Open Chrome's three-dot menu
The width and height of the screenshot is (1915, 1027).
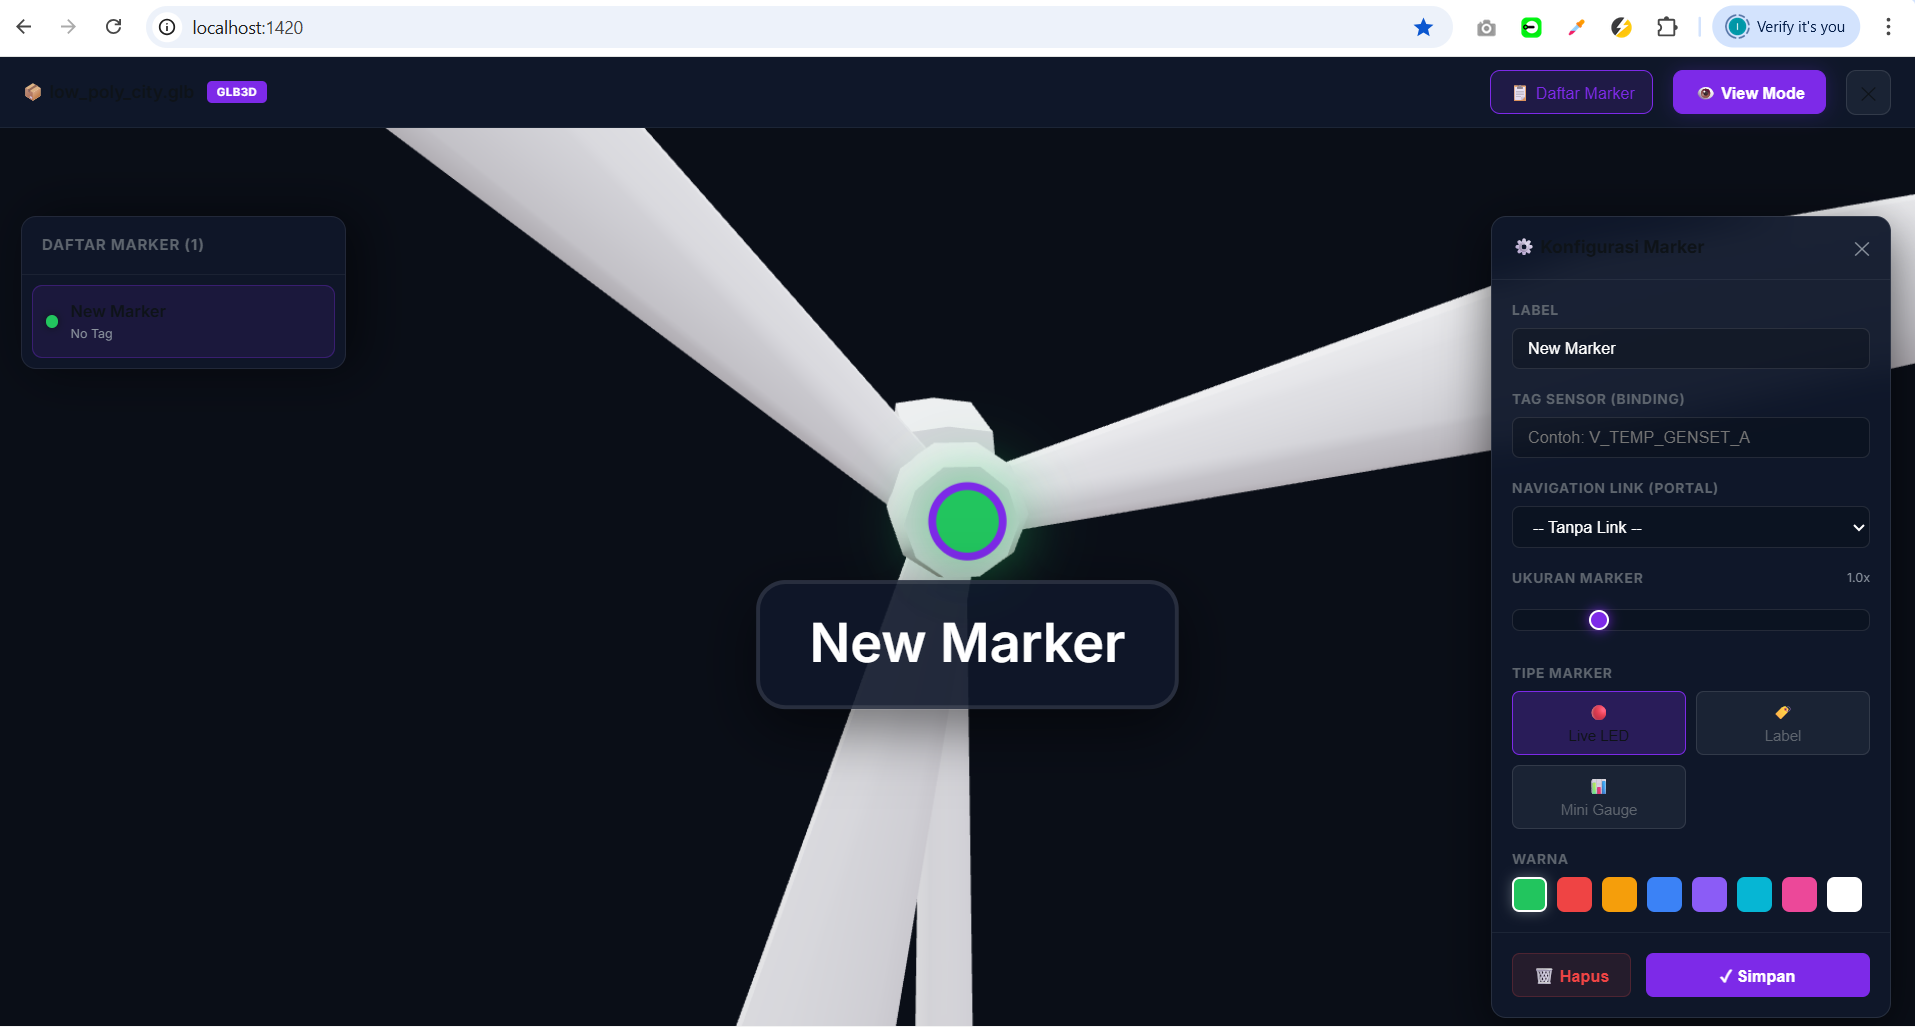[1887, 27]
